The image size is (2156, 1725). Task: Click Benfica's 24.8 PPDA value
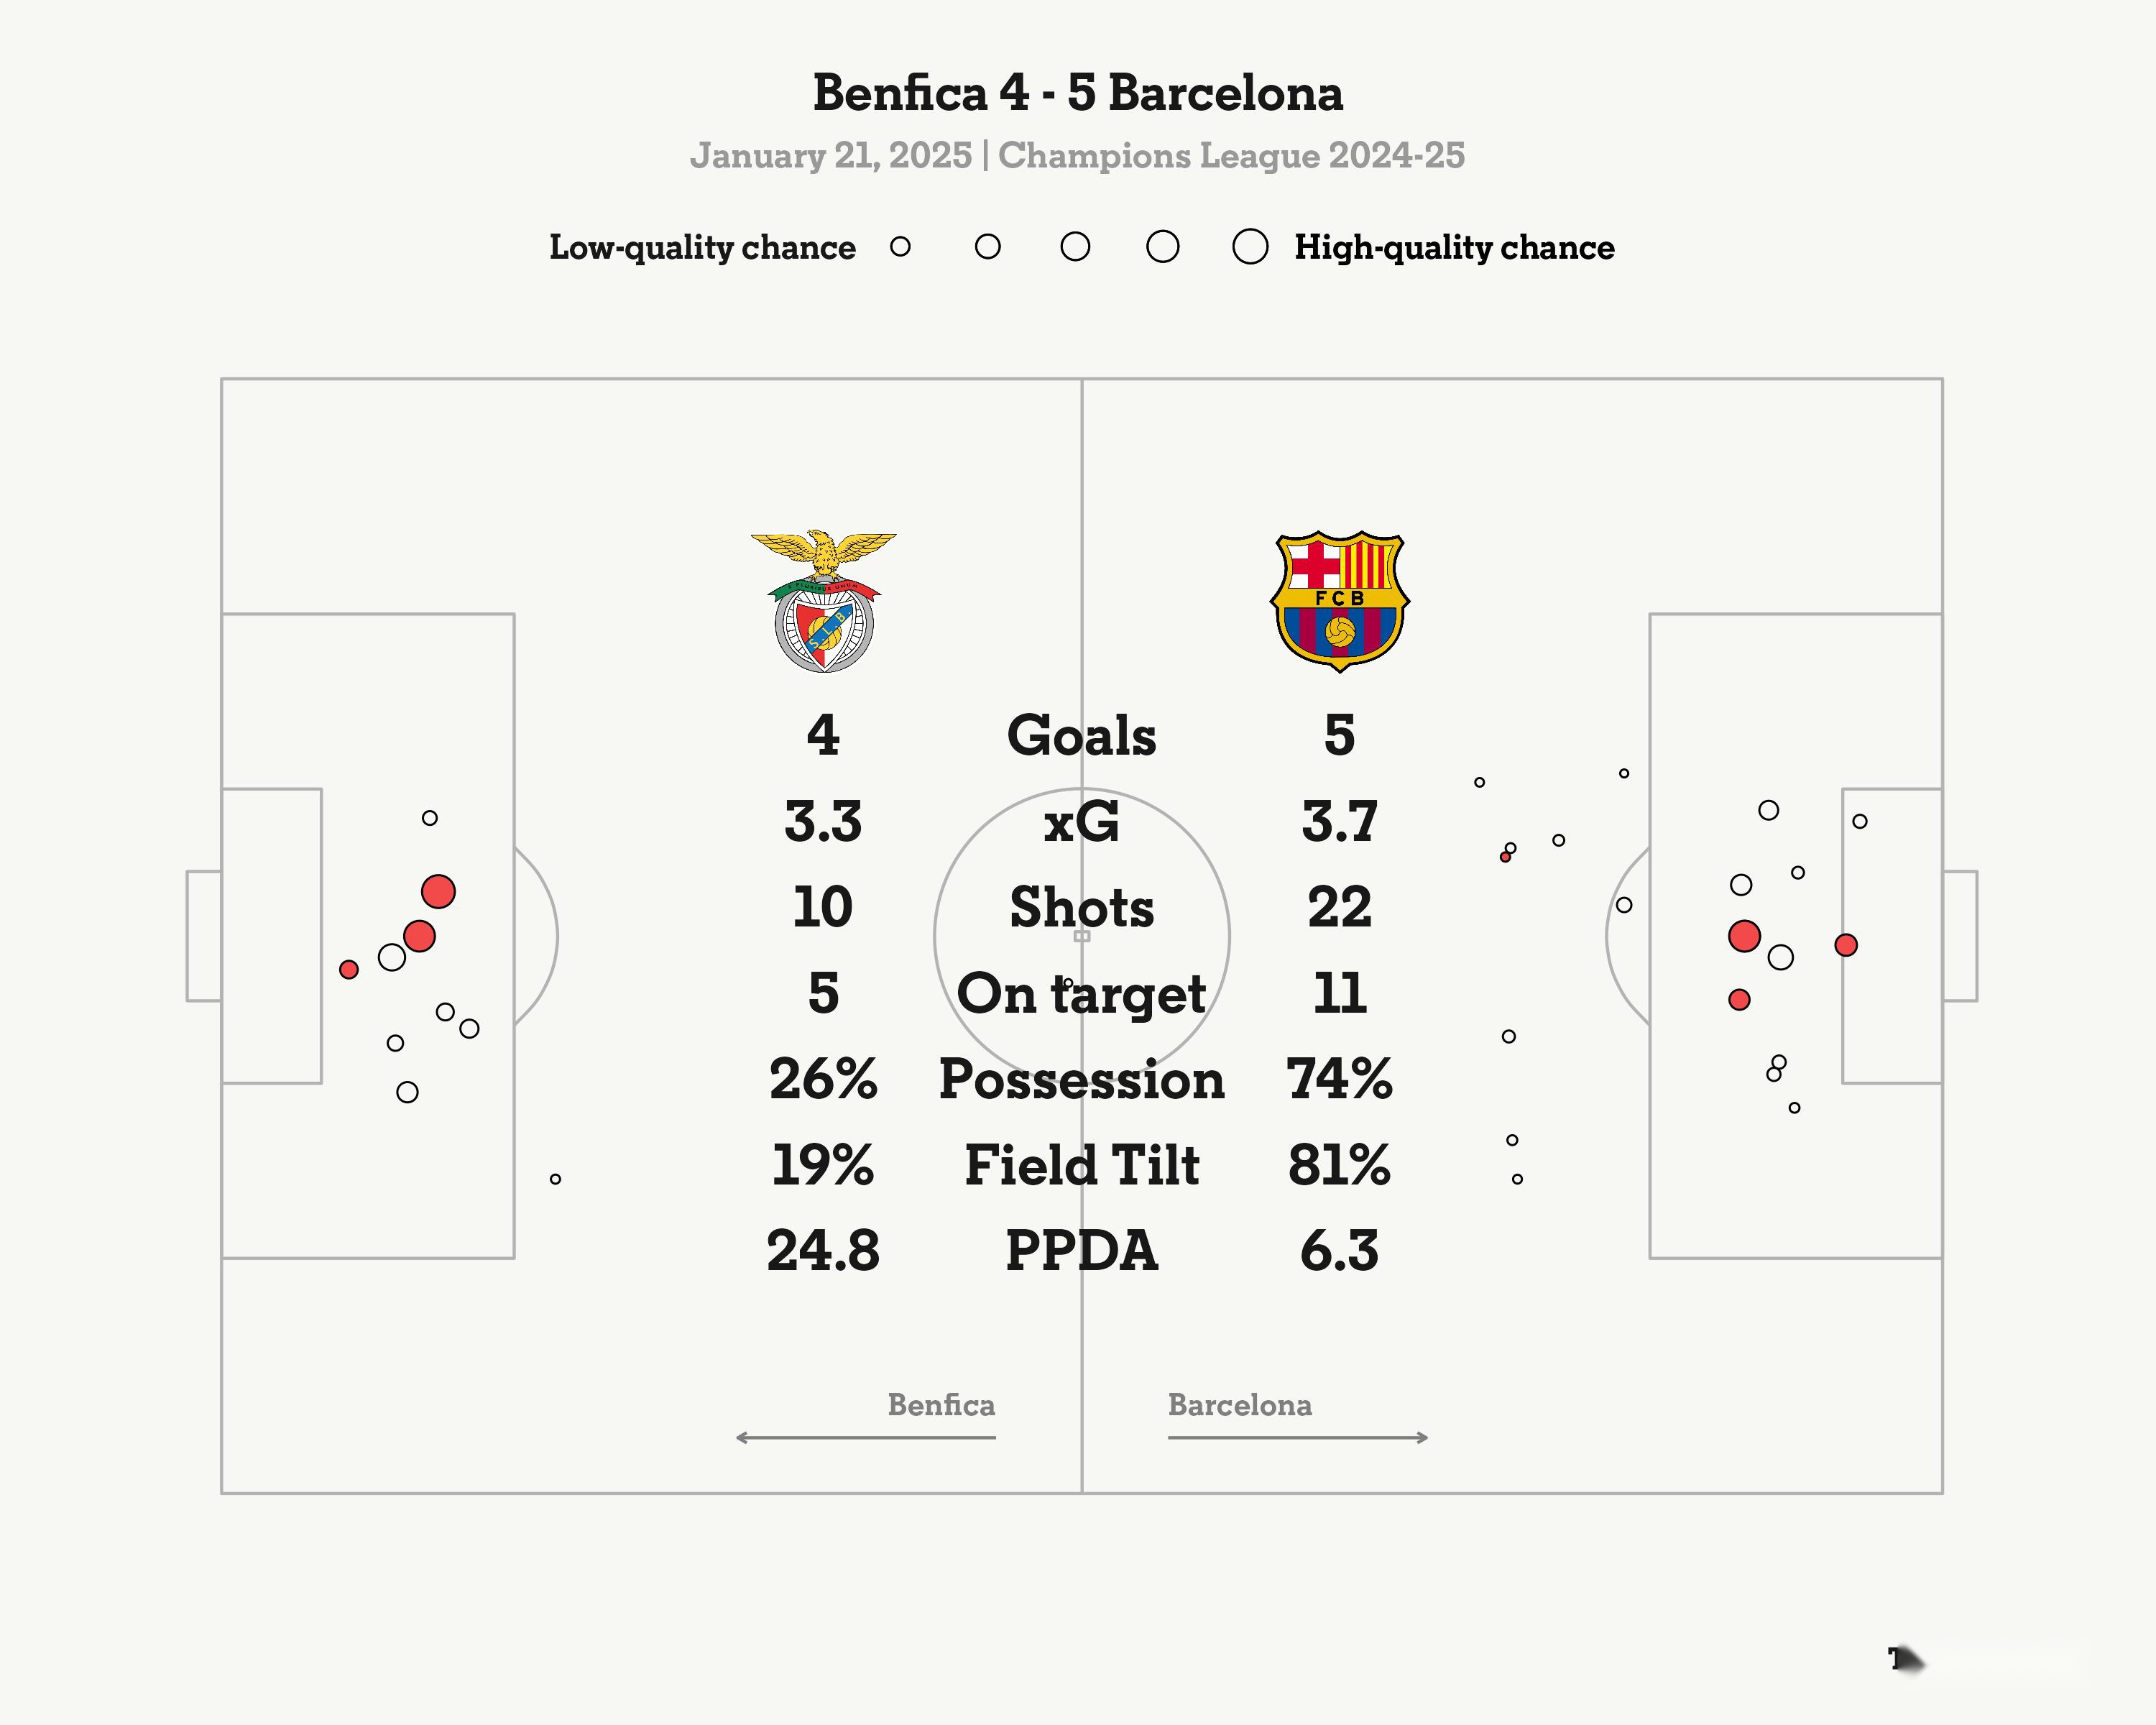[823, 1251]
